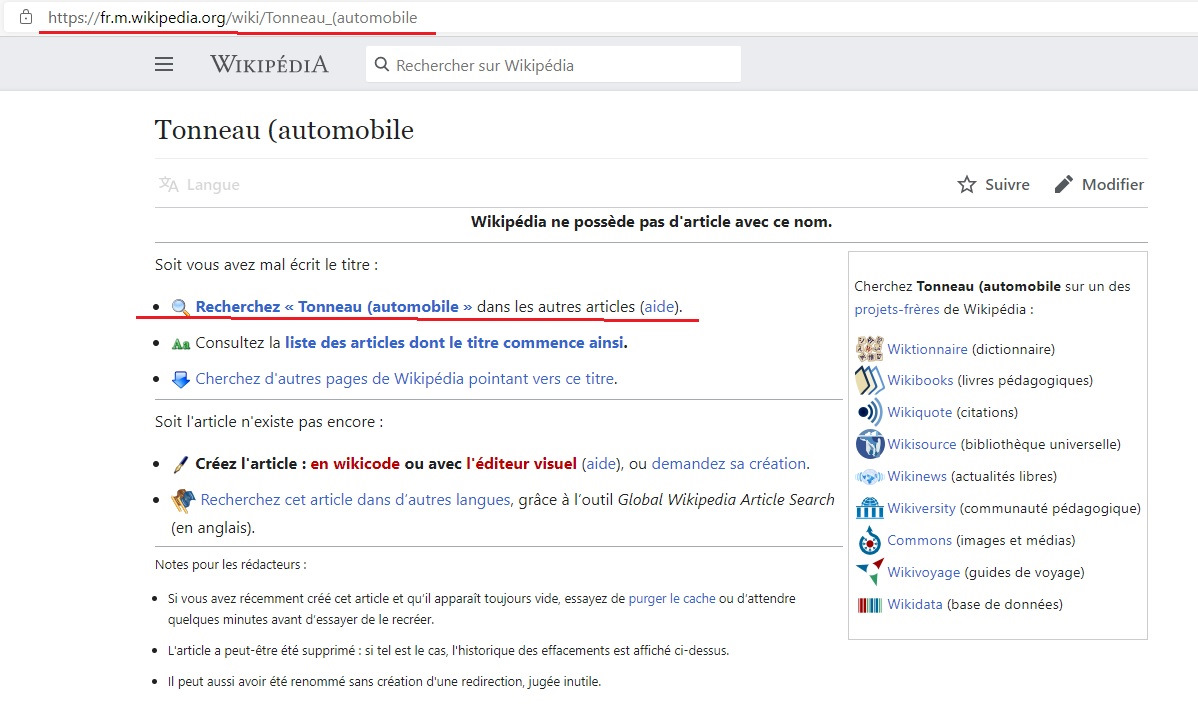
Task: Open Wikibooks text link
Action: point(920,381)
